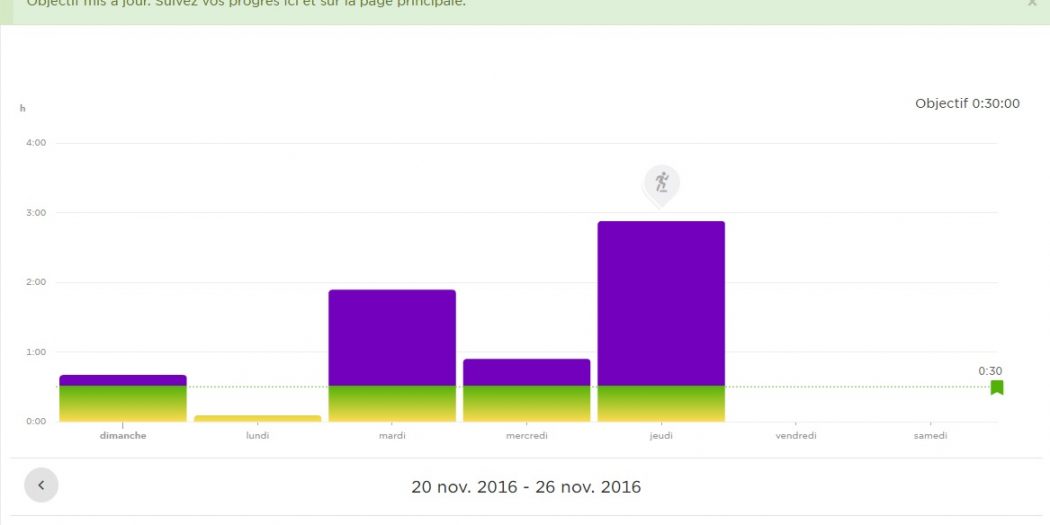
Task: Click the running activity icon above jeudi
Action: (x=660, y=183)
